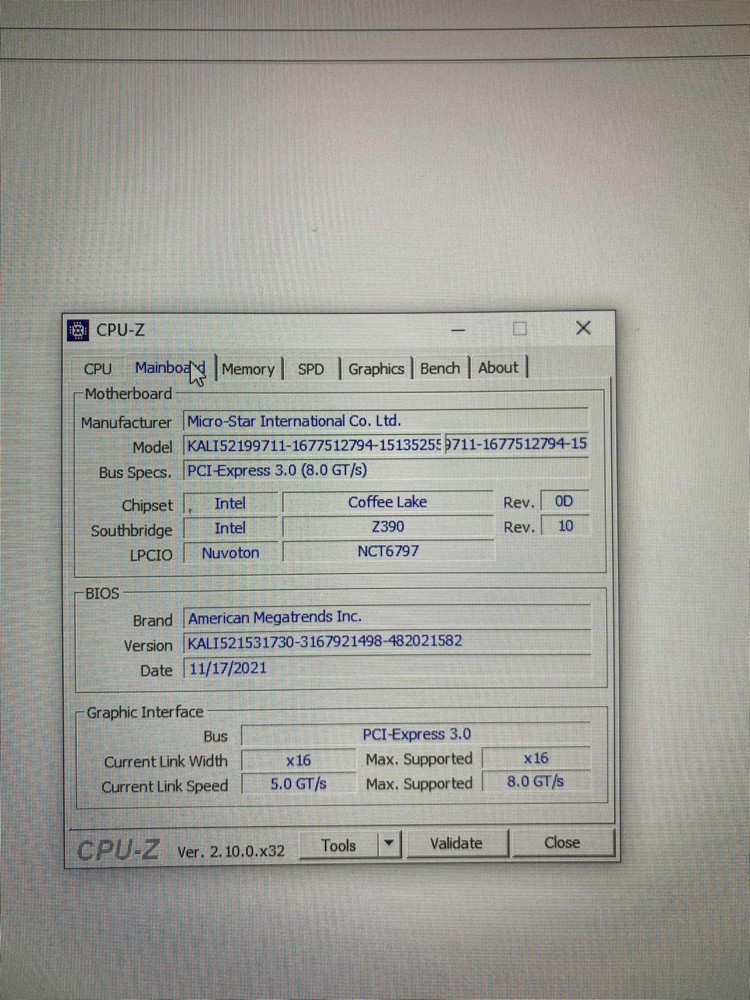Click BIOS Brand American Megatrends Inc.
The width and height of the screenshot is (750, 1000).
386,617
